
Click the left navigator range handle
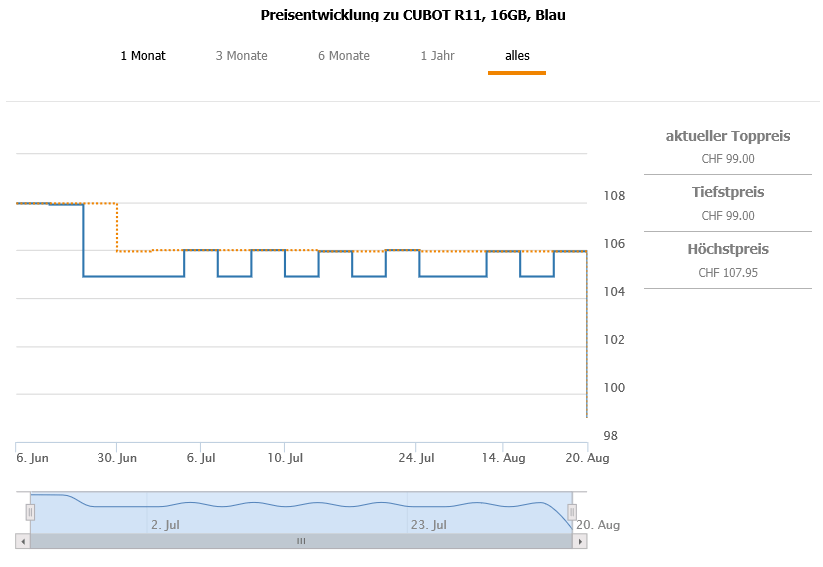tap(30, 512)
